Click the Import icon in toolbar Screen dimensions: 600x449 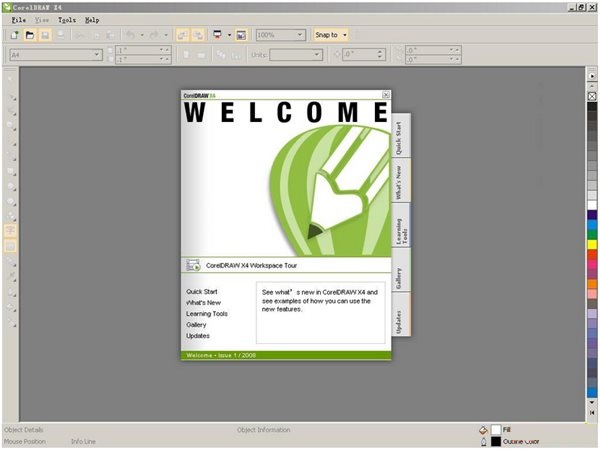coord(182,35)
